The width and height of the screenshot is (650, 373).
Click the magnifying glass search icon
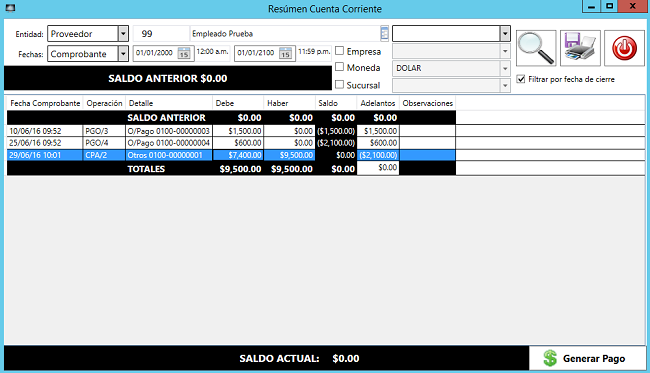(536, 48)
